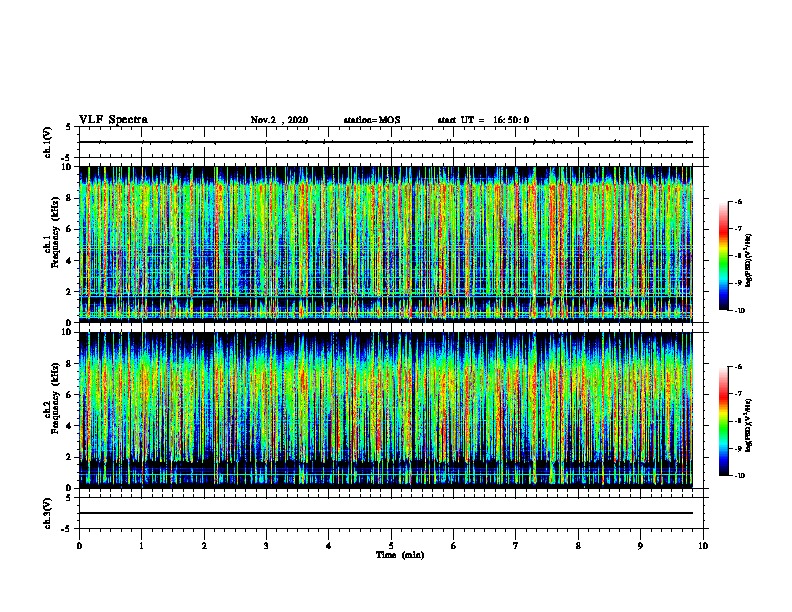Viewport: 792px width, 612px height.
Task: Click the ch.1 color scale bar
Action: (x=723, y=256)
